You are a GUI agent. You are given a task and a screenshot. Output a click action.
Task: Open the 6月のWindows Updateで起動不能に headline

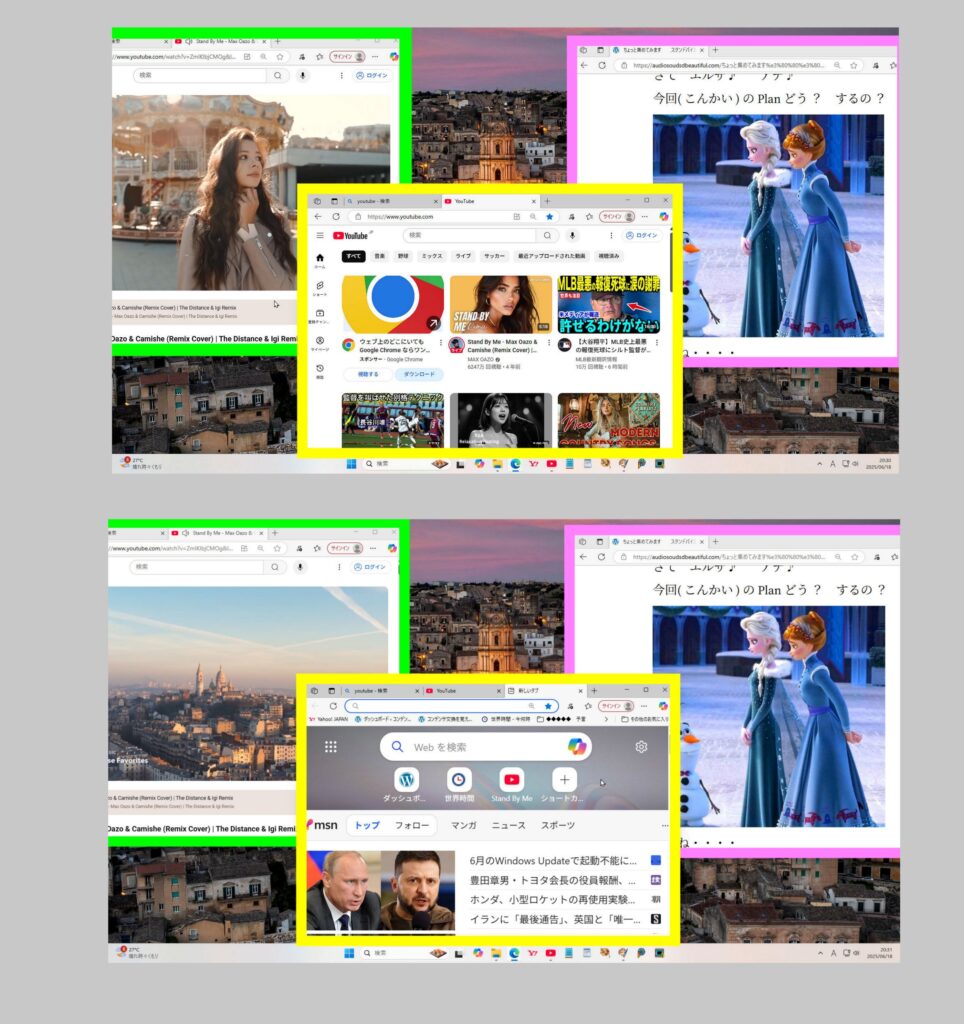click(553, 861)
